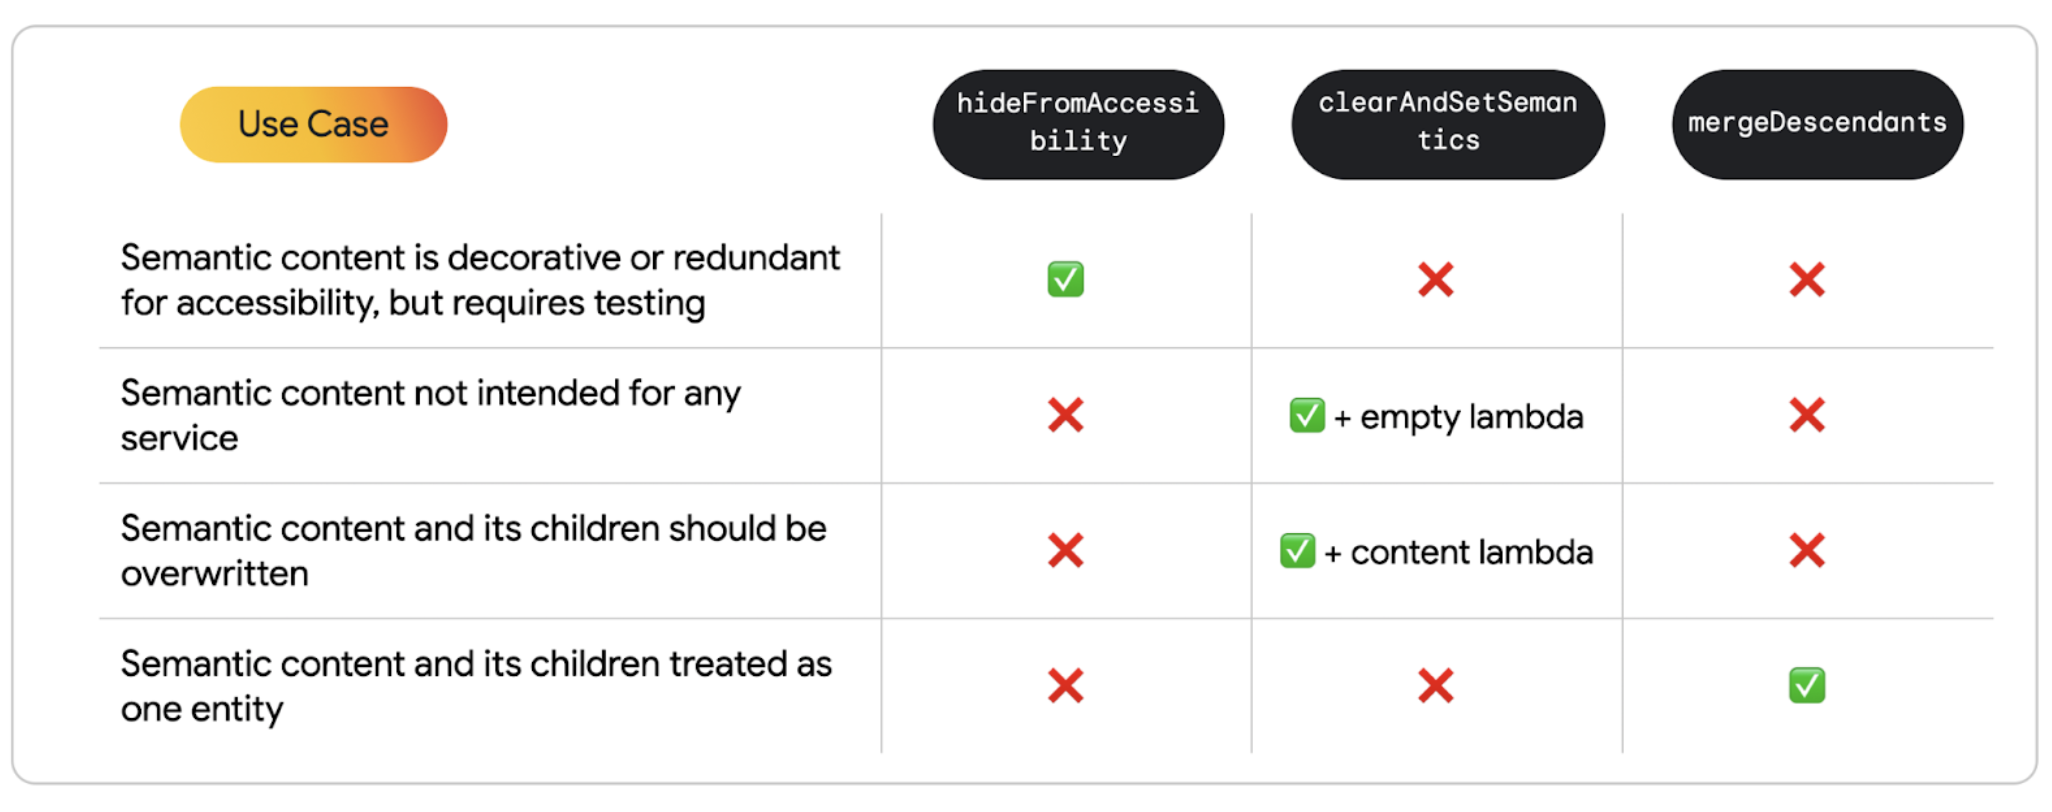This screenshot has width=2052, height=812.
Task: Click the not intended for any service text
Action: [430, 415]
